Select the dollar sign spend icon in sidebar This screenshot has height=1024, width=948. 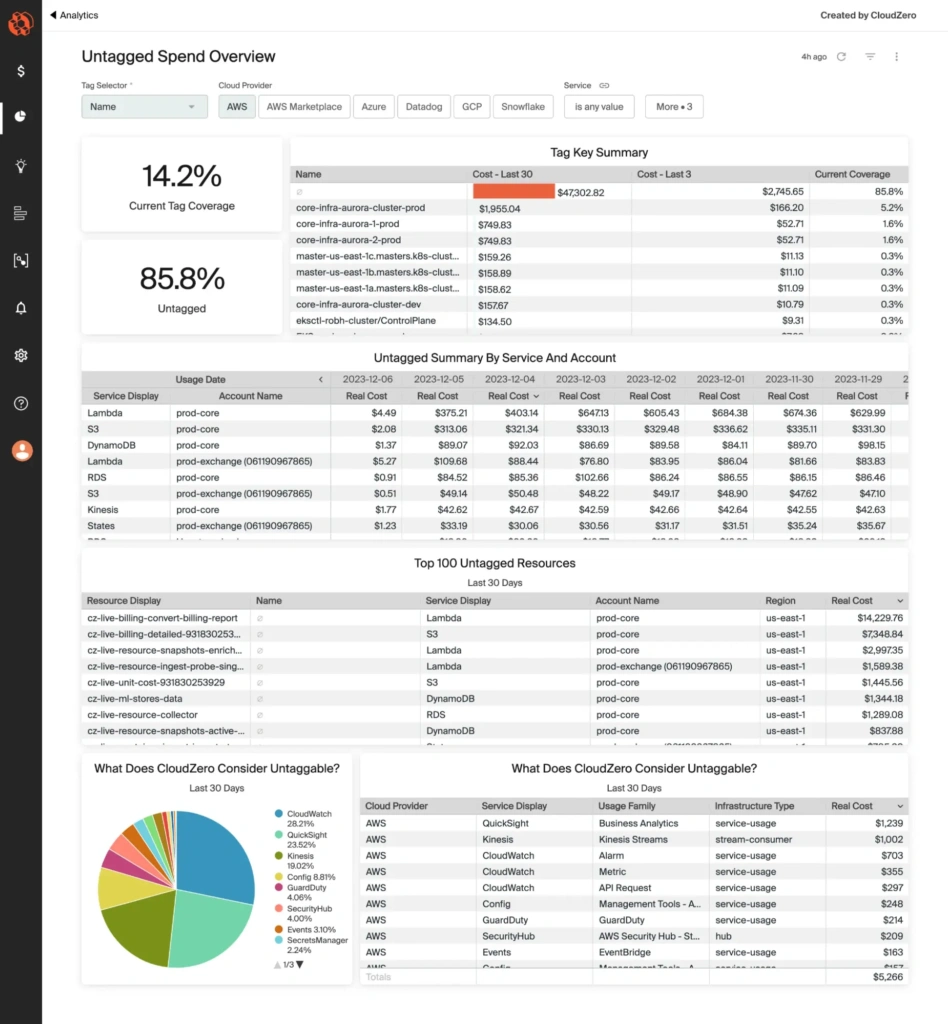[20, 71]
